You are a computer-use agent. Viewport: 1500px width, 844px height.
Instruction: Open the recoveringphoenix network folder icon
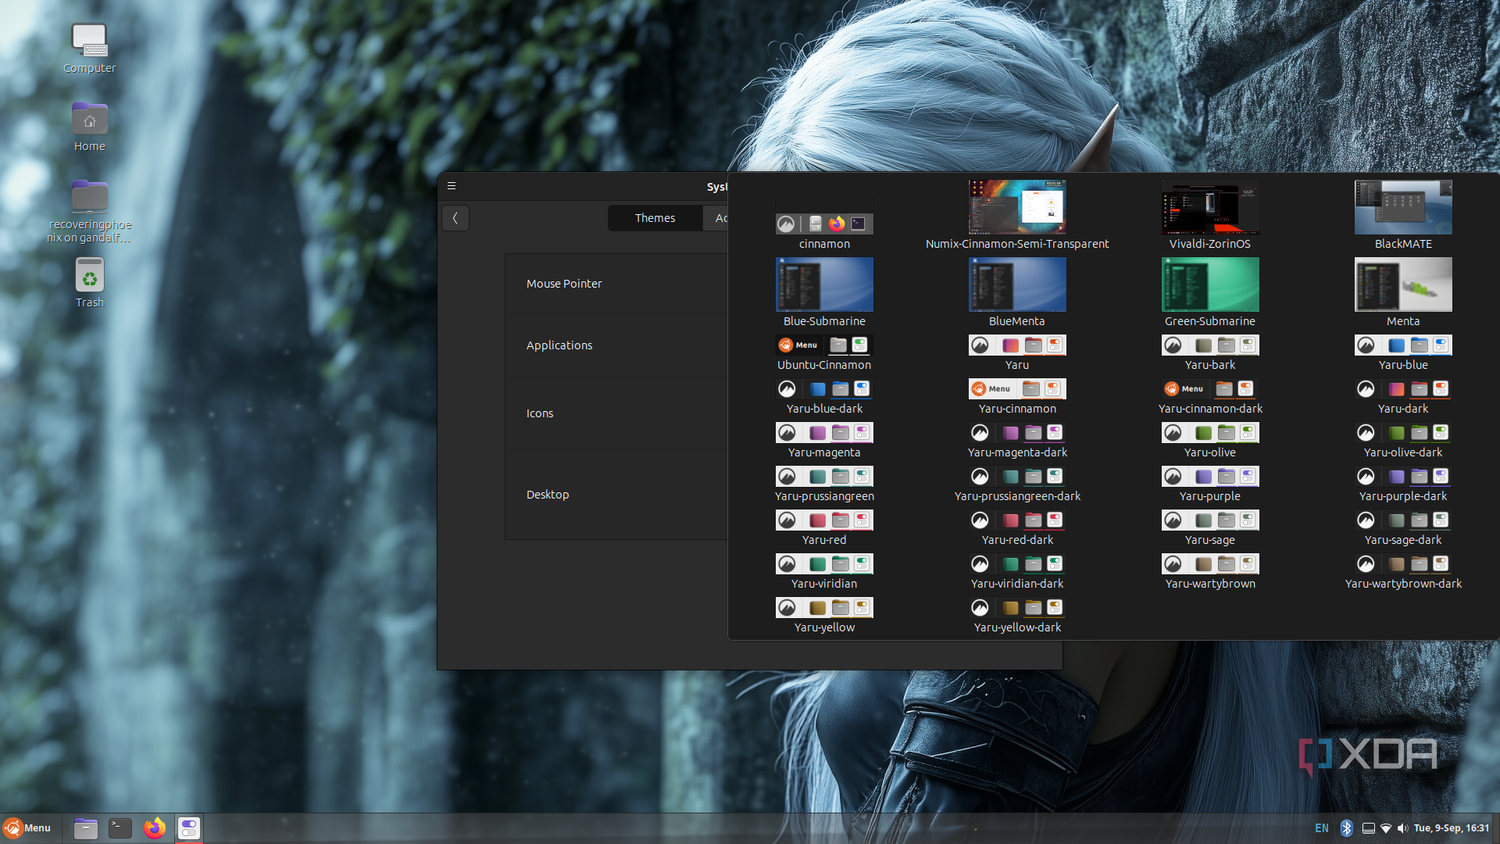(89, 211)
